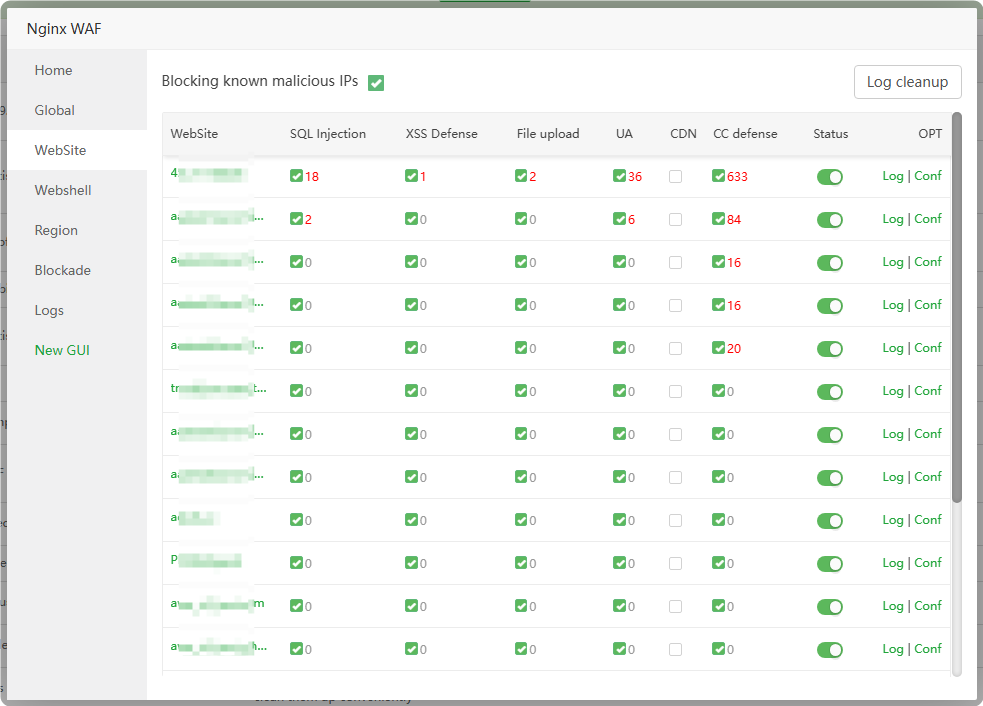
Task: Open Log for the first website row
Action: click(x=892, y=176)
